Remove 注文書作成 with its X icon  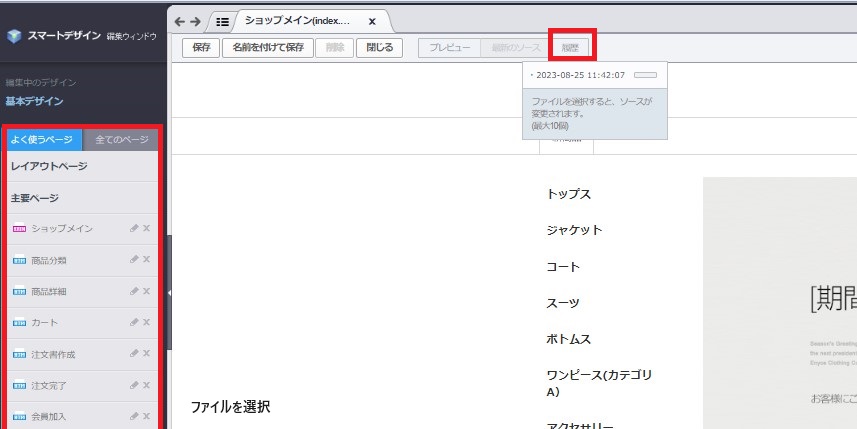pyautogui.click(x=146, y=354)
